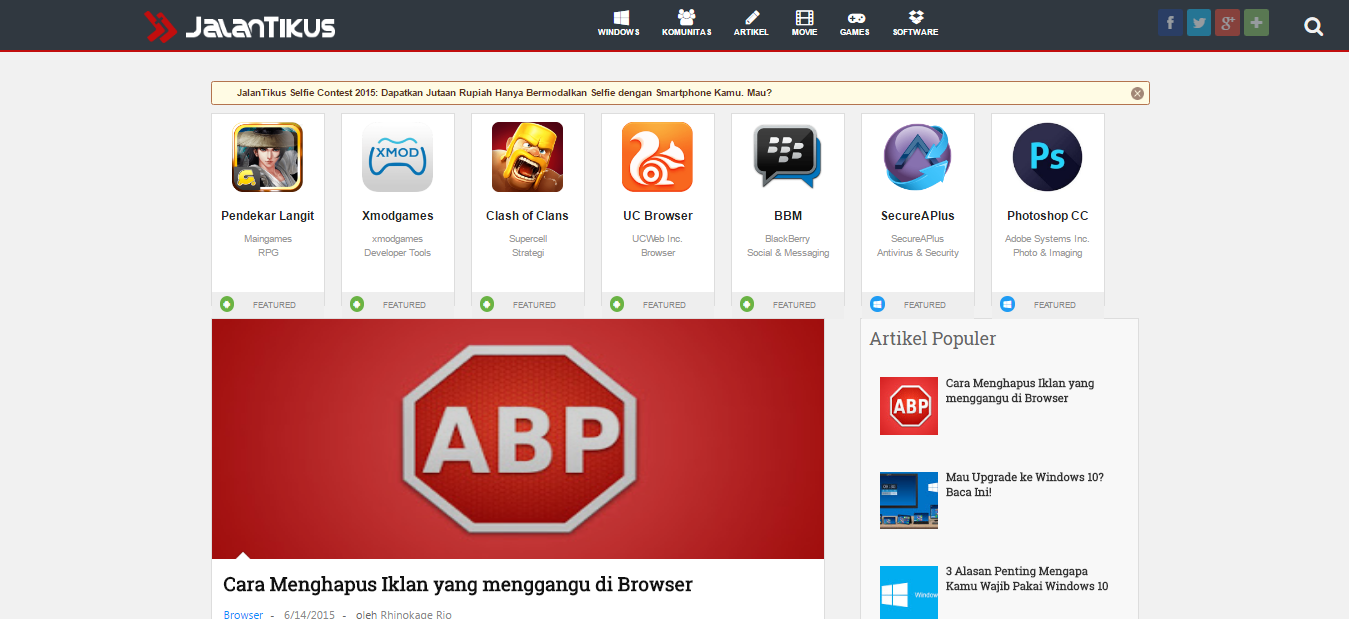Open the Pendekar Langit title link

pyautogui.click(x=268, y=216)
